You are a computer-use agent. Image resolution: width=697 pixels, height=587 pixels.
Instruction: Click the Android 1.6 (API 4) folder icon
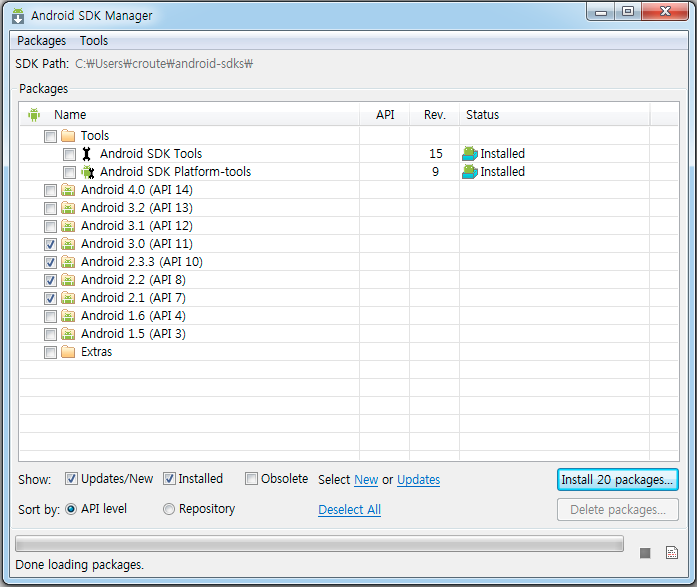point(68,316)
